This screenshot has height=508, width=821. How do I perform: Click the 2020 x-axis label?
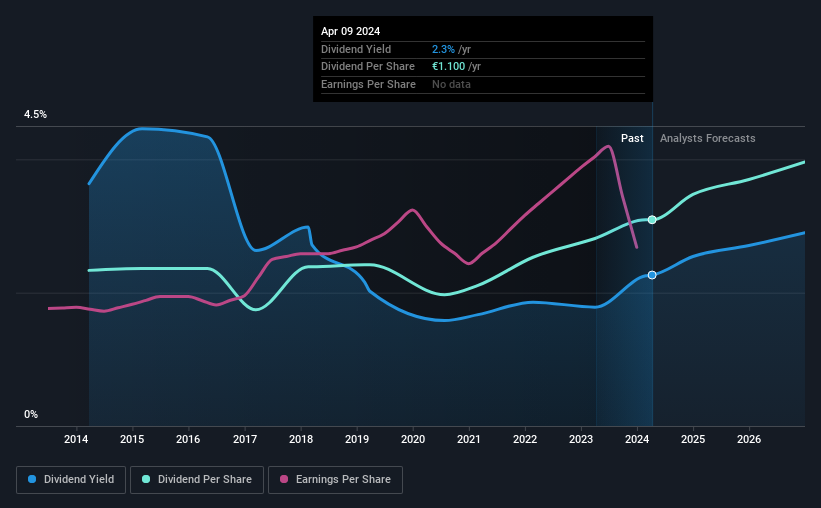tap(413, 439)
